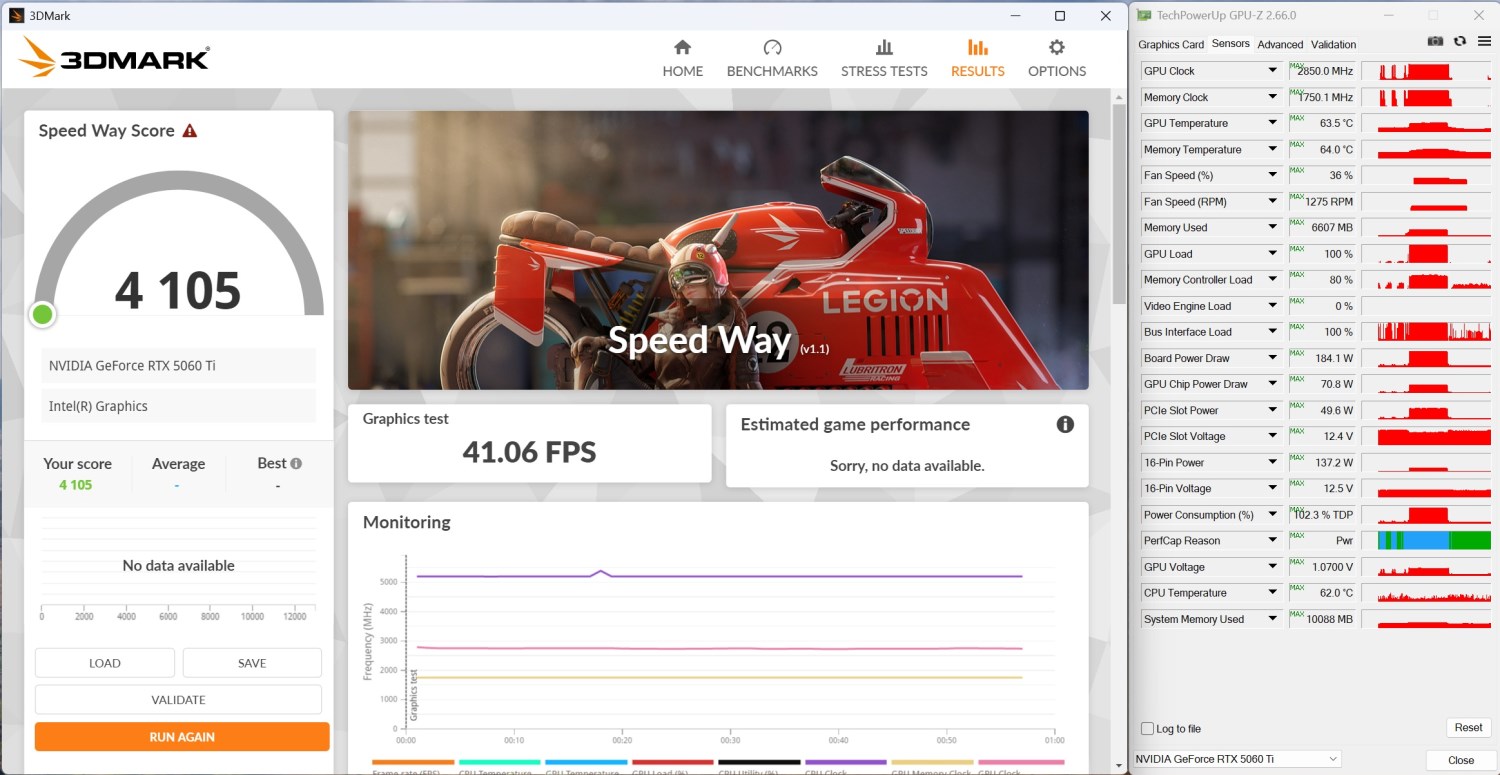Expand the Memory Used sensor dropdown
Image resolution: width=1500 pixels, height=775 pixels.
click(x=1273, y=227)
